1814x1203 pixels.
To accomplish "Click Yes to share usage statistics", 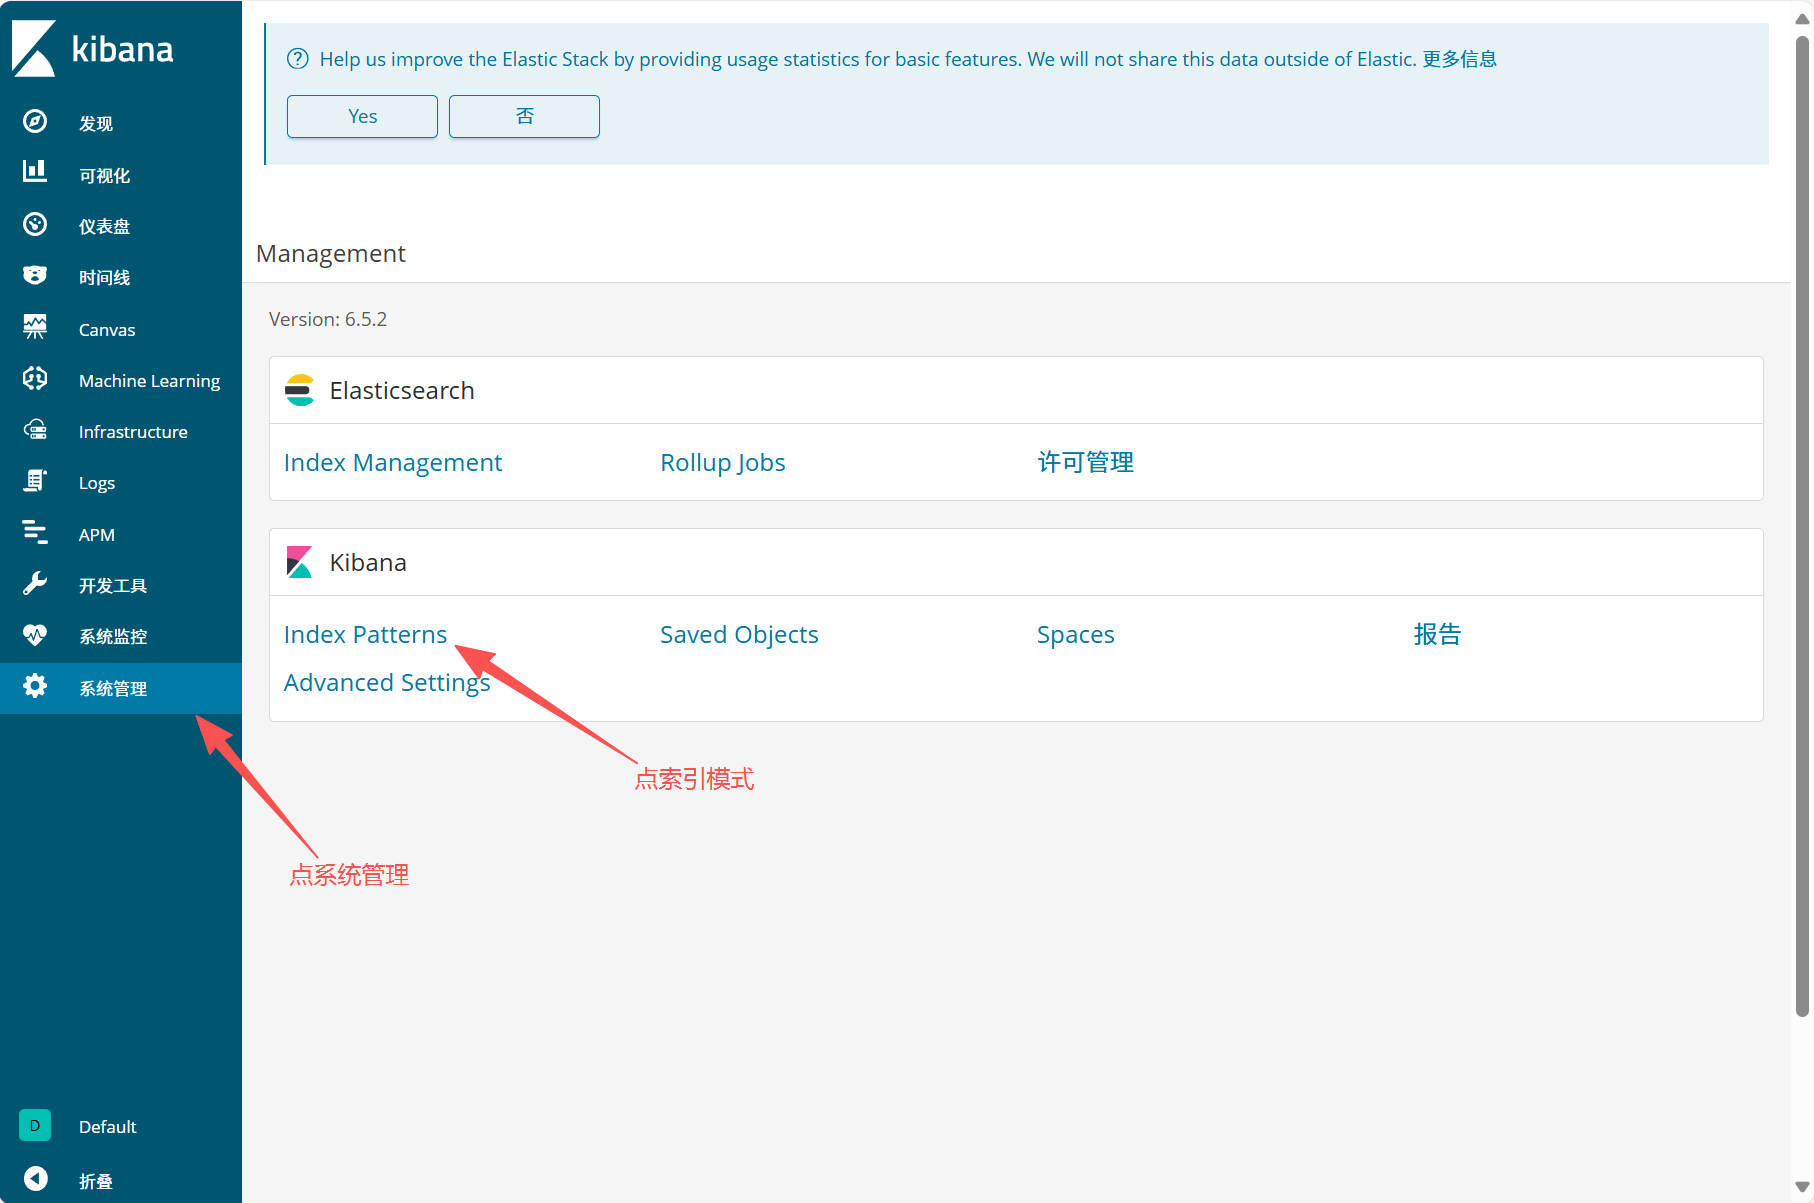I will coord(362,116).
